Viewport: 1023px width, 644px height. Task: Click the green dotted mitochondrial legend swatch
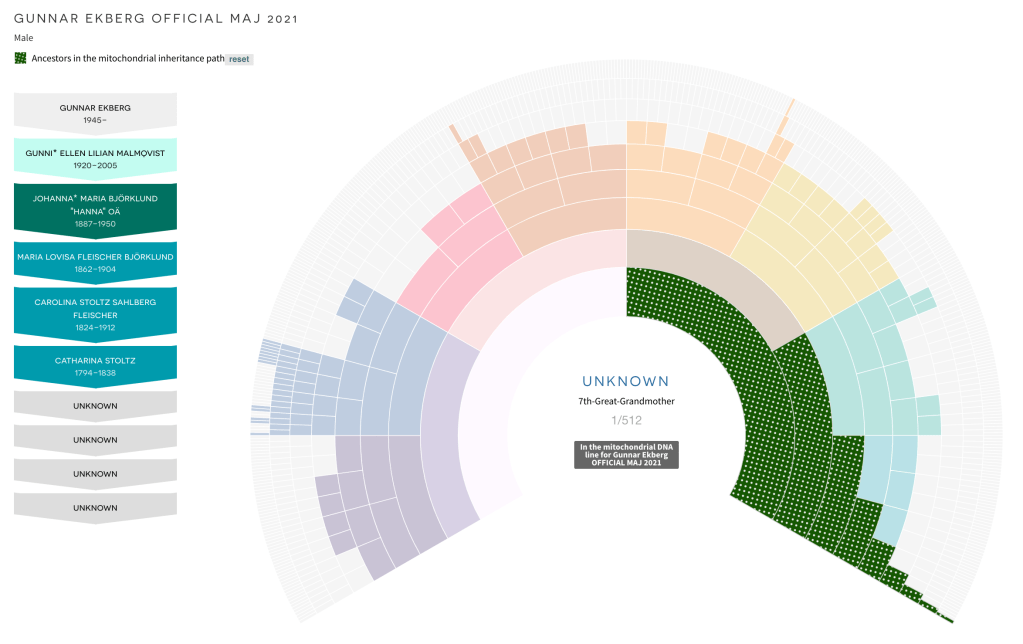pyautogui.click(x=20, y=59)
